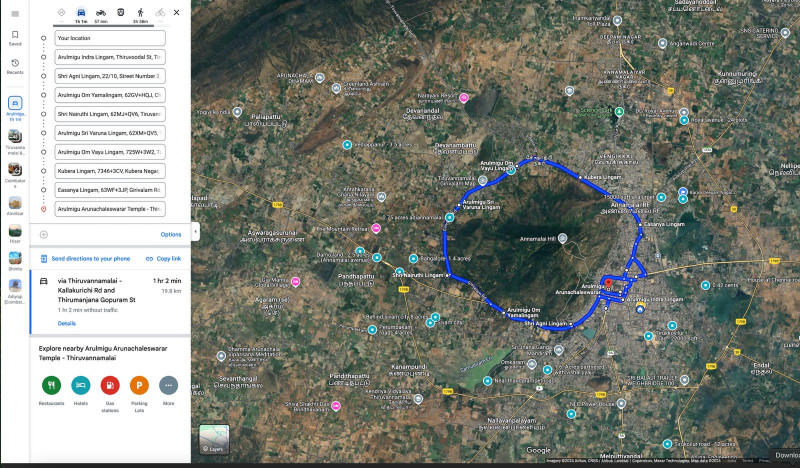Edit the Shri Agni Lingam stop field
Viewport: 800px width, 468px height.
pyautogui.click(x=110, y=76)
